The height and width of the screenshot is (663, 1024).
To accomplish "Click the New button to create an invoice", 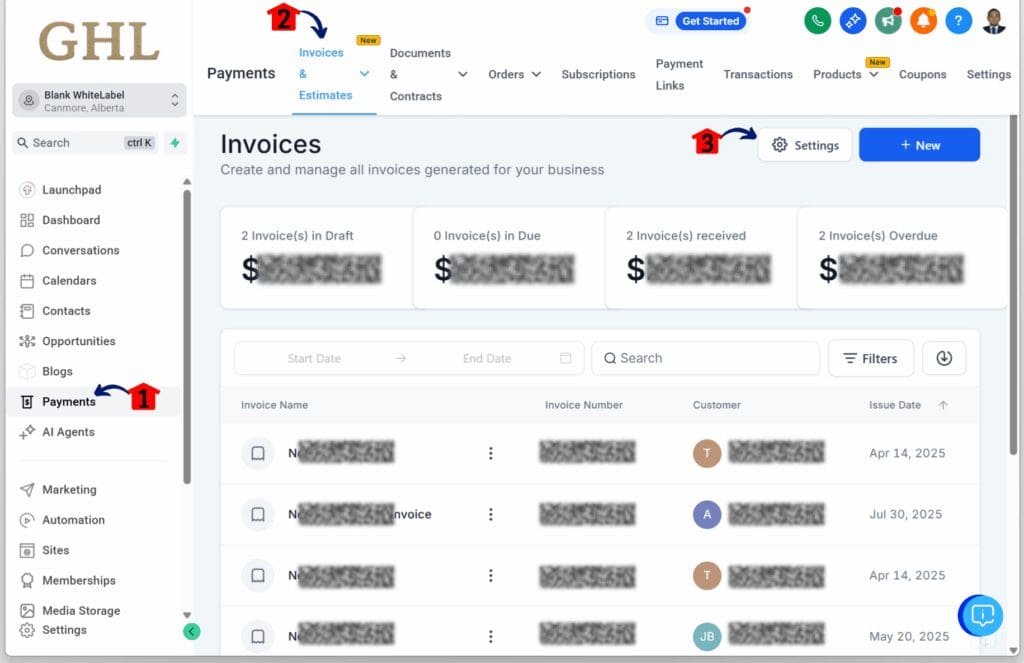I will pos(918,144).
